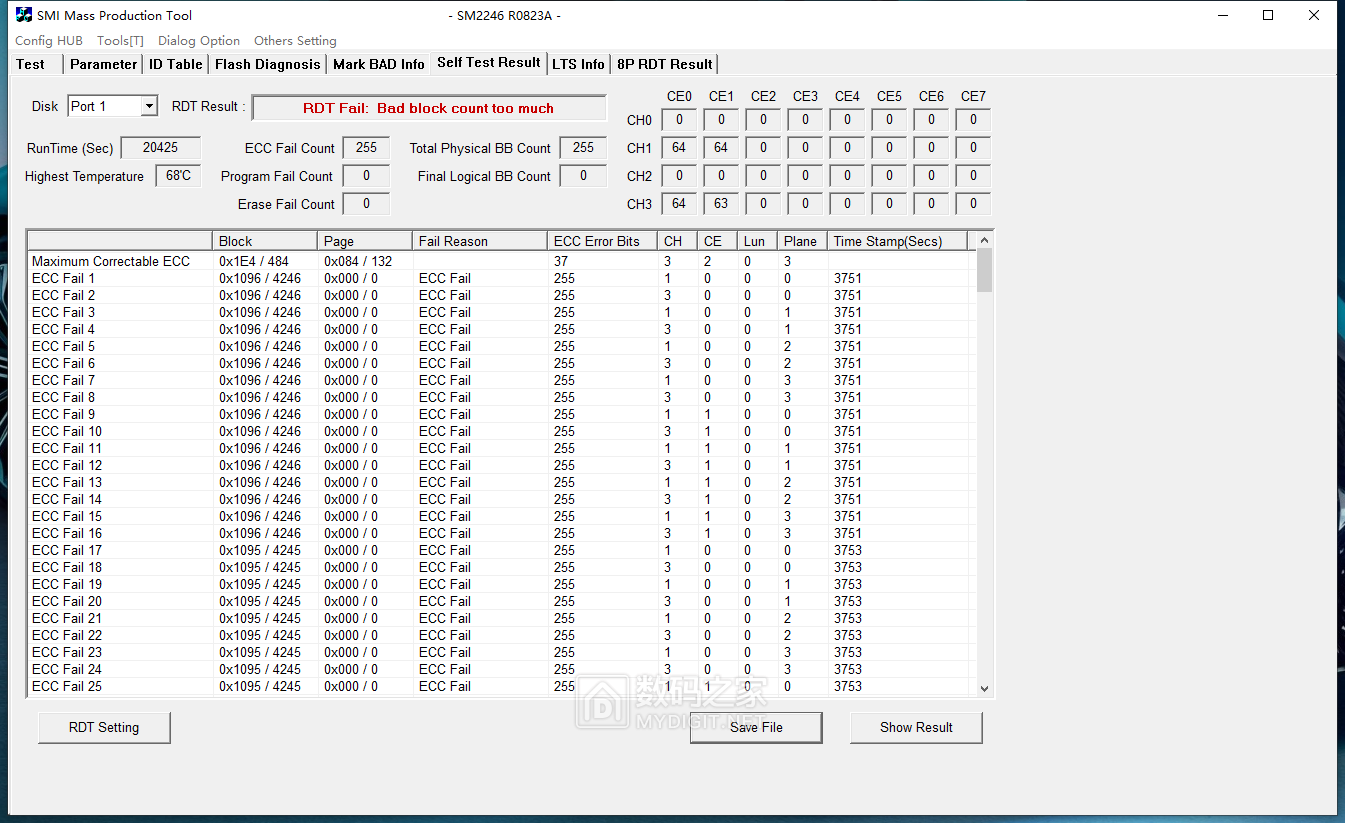Click the CH2 CE7 cell showing 0
Viewport: 1345px width, 823px height.
973,176
